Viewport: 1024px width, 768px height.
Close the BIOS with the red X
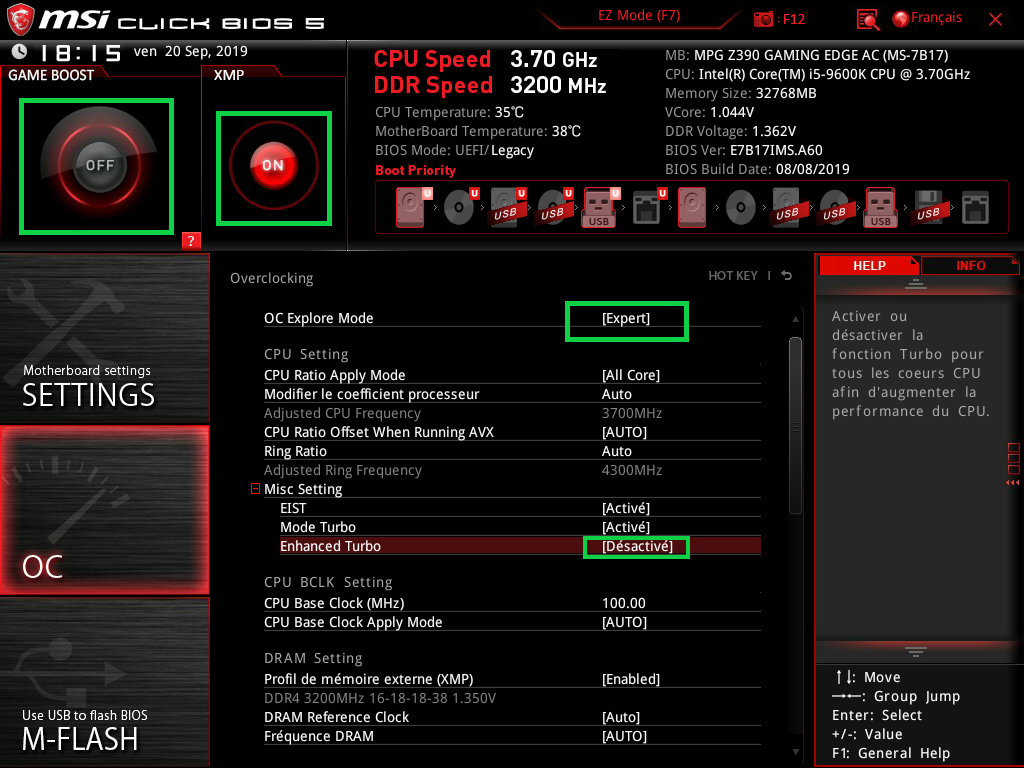[x=995, y=20]
